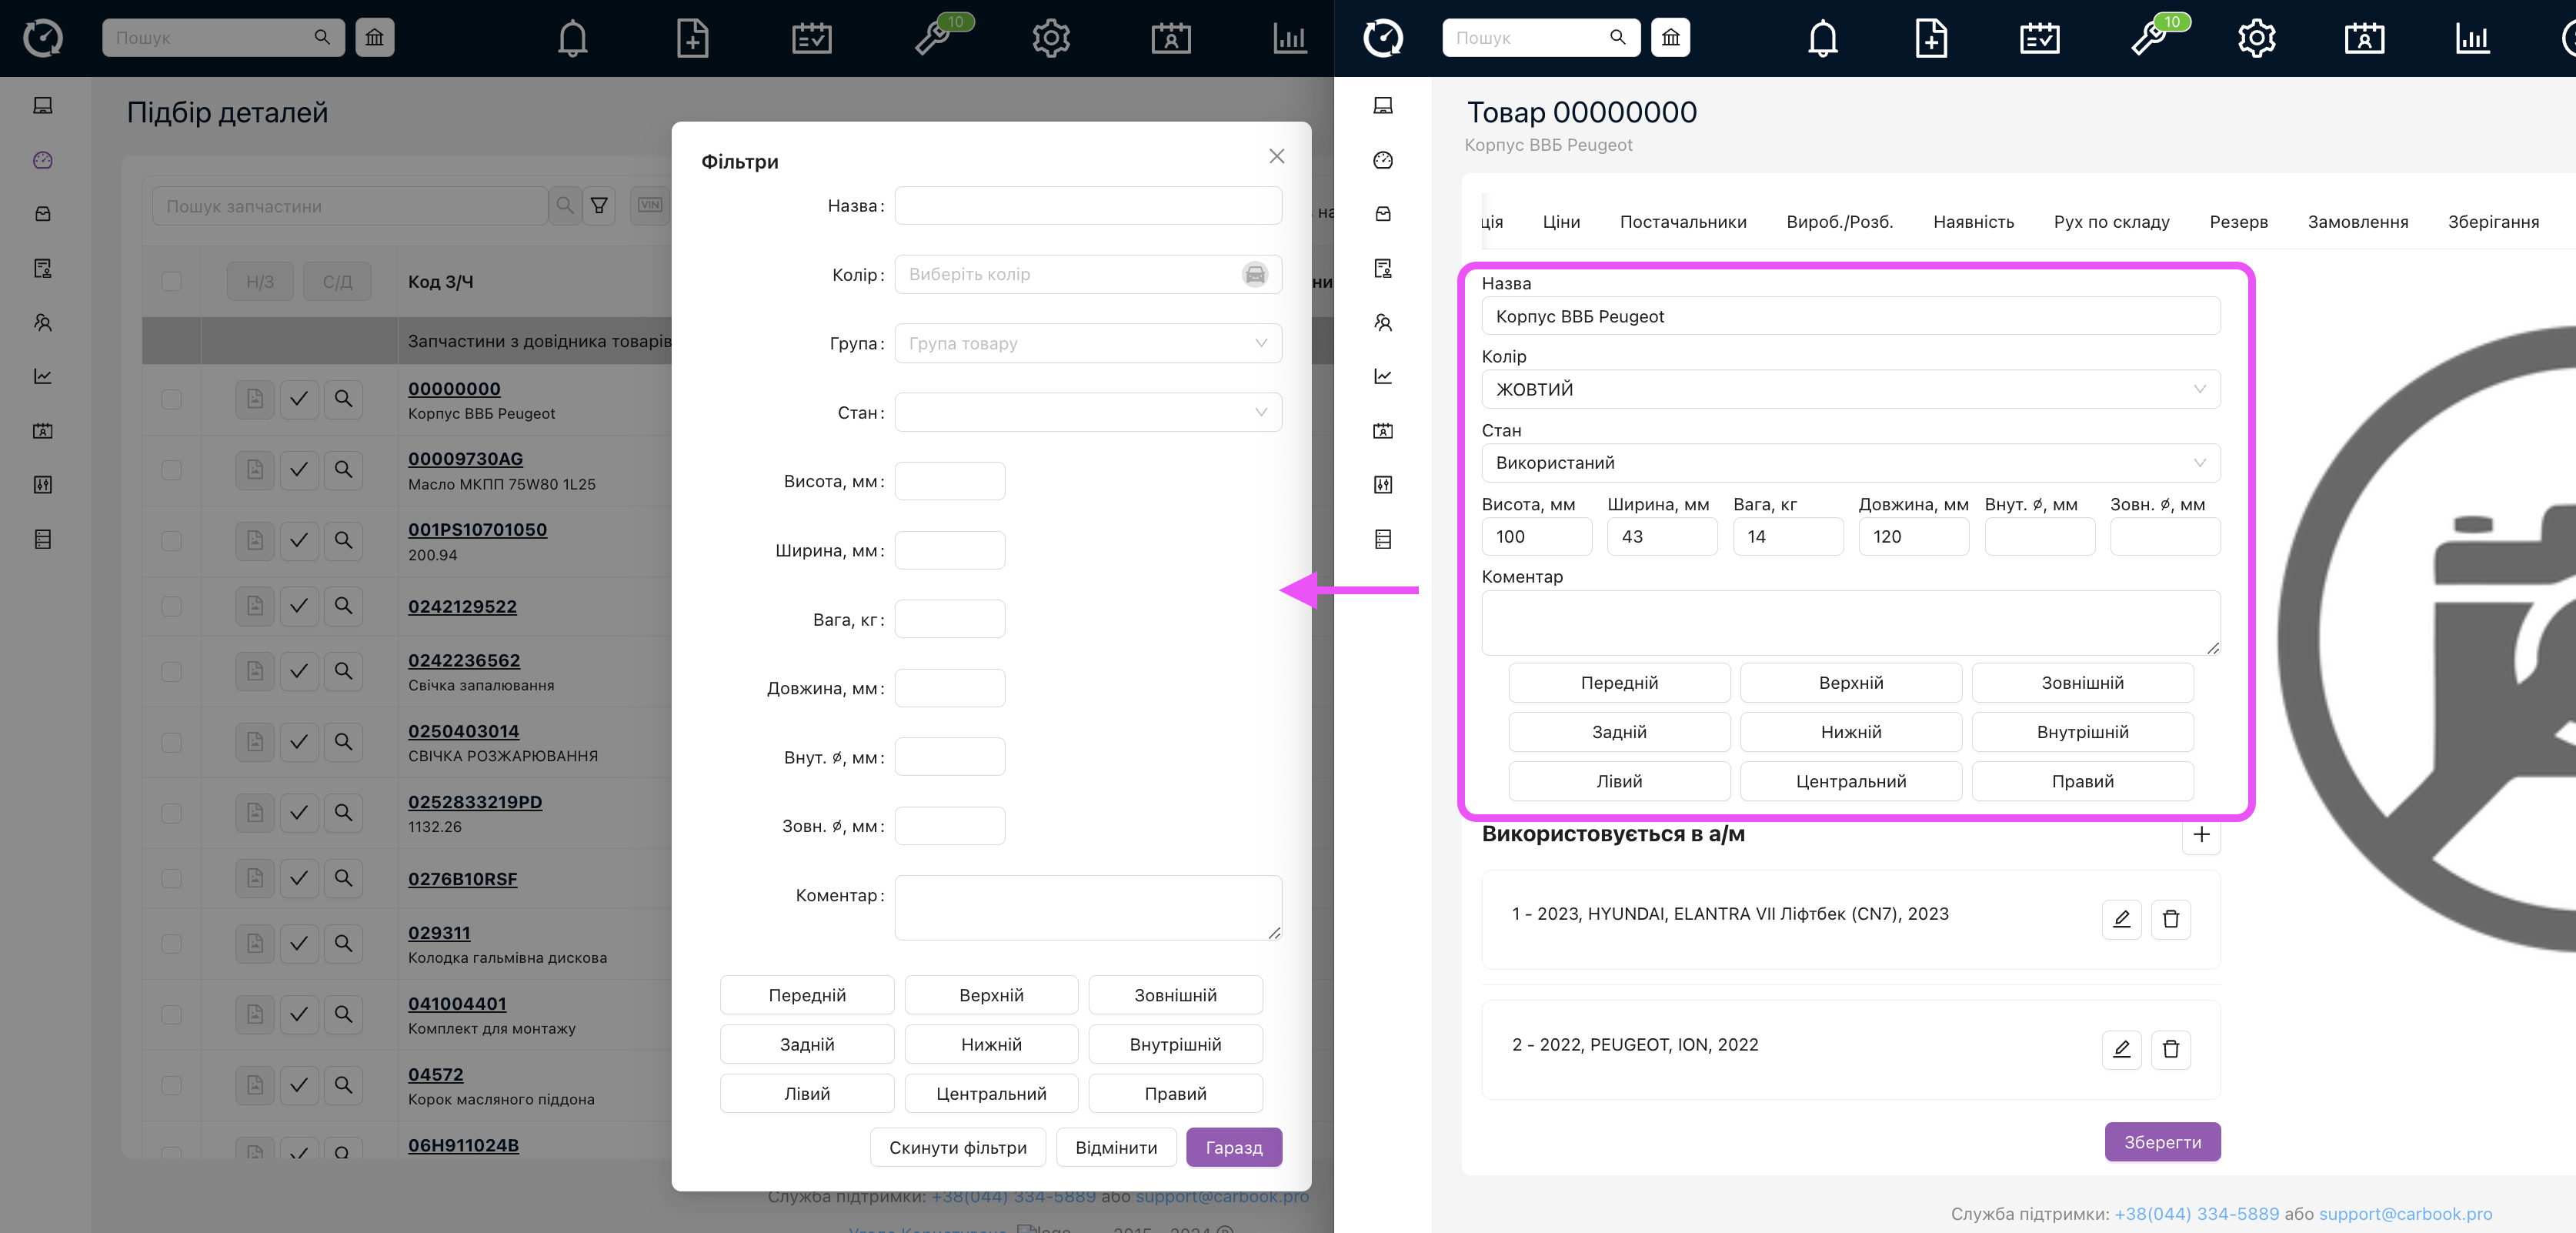
Task: Edit the Peugeot ION vehicle entry
Action: click(x=2121, y=1049)
